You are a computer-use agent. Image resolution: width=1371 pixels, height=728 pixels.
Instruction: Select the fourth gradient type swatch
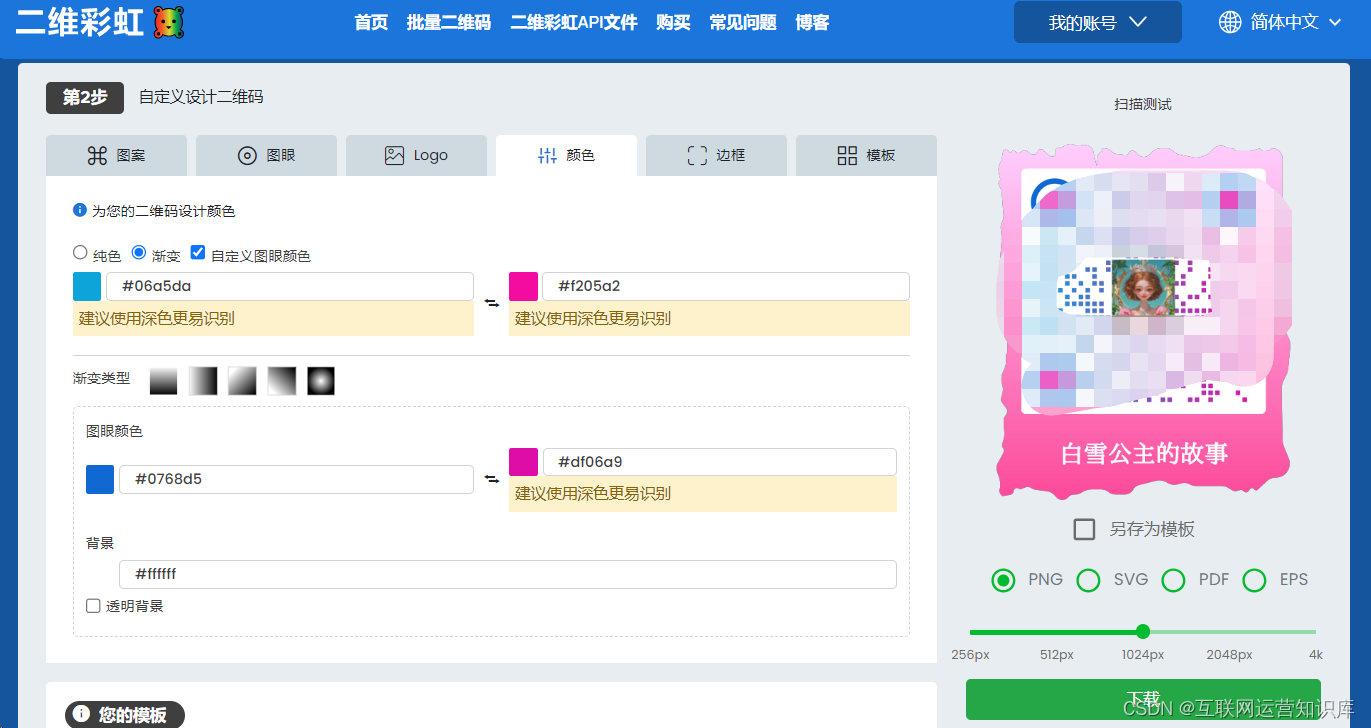(282, 381)
